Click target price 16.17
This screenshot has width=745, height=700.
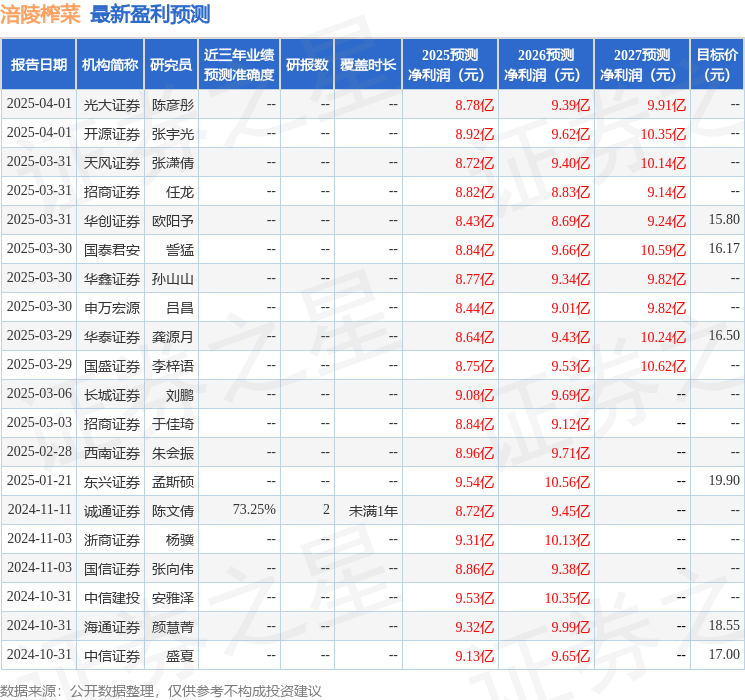click(724, 249)
